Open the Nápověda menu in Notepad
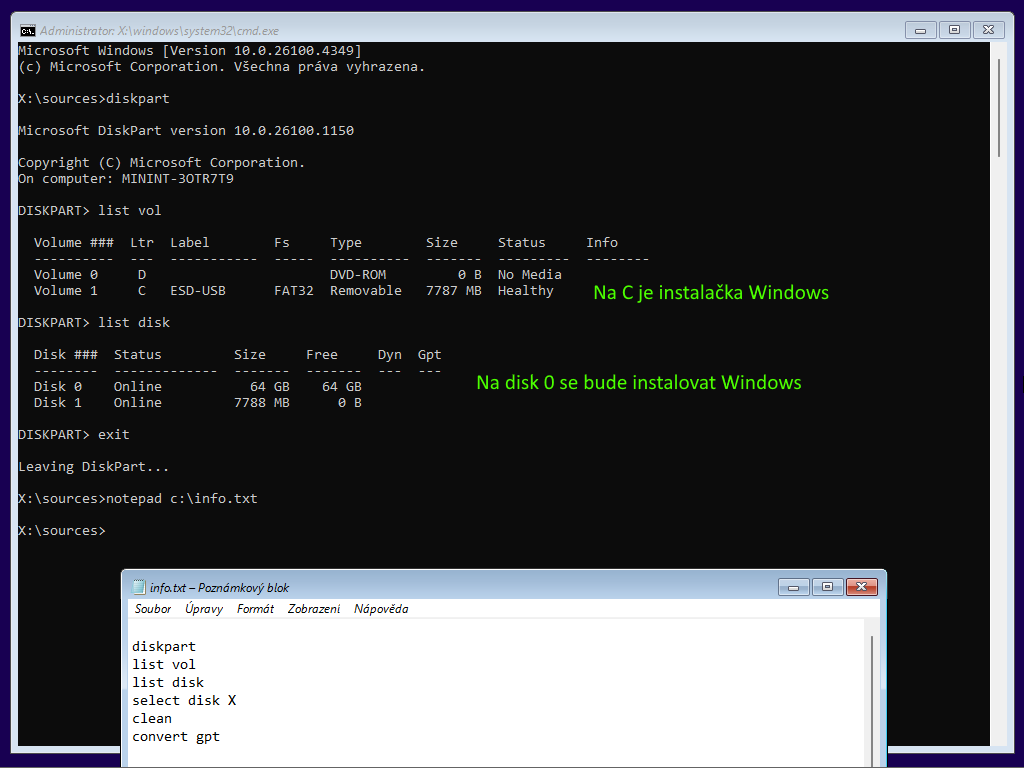 [381, 609]
